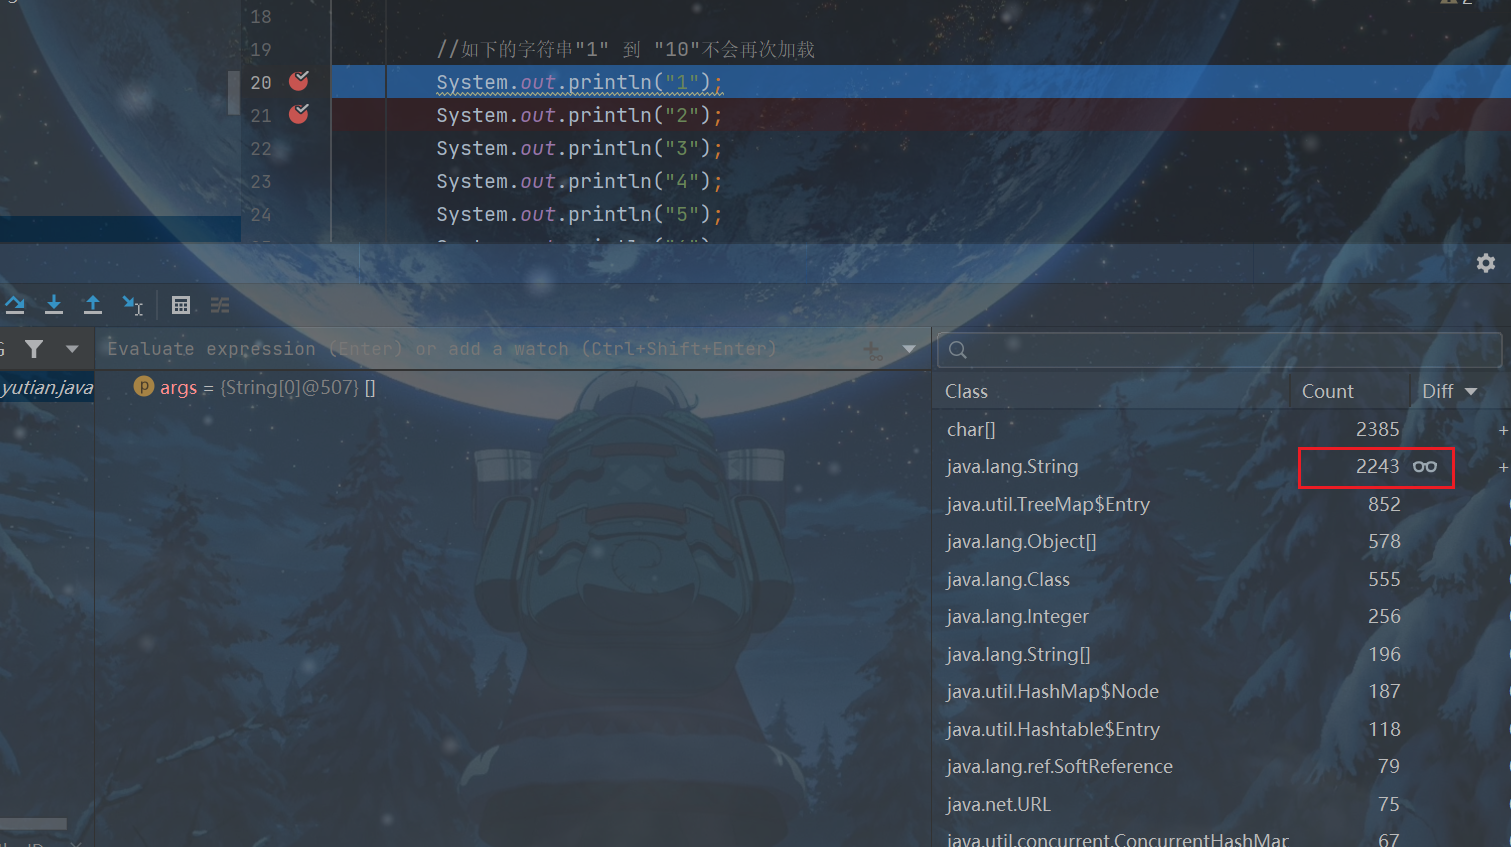Click the frames filter funnel icon
This screenshot has height=847, width=1511.
34,349
